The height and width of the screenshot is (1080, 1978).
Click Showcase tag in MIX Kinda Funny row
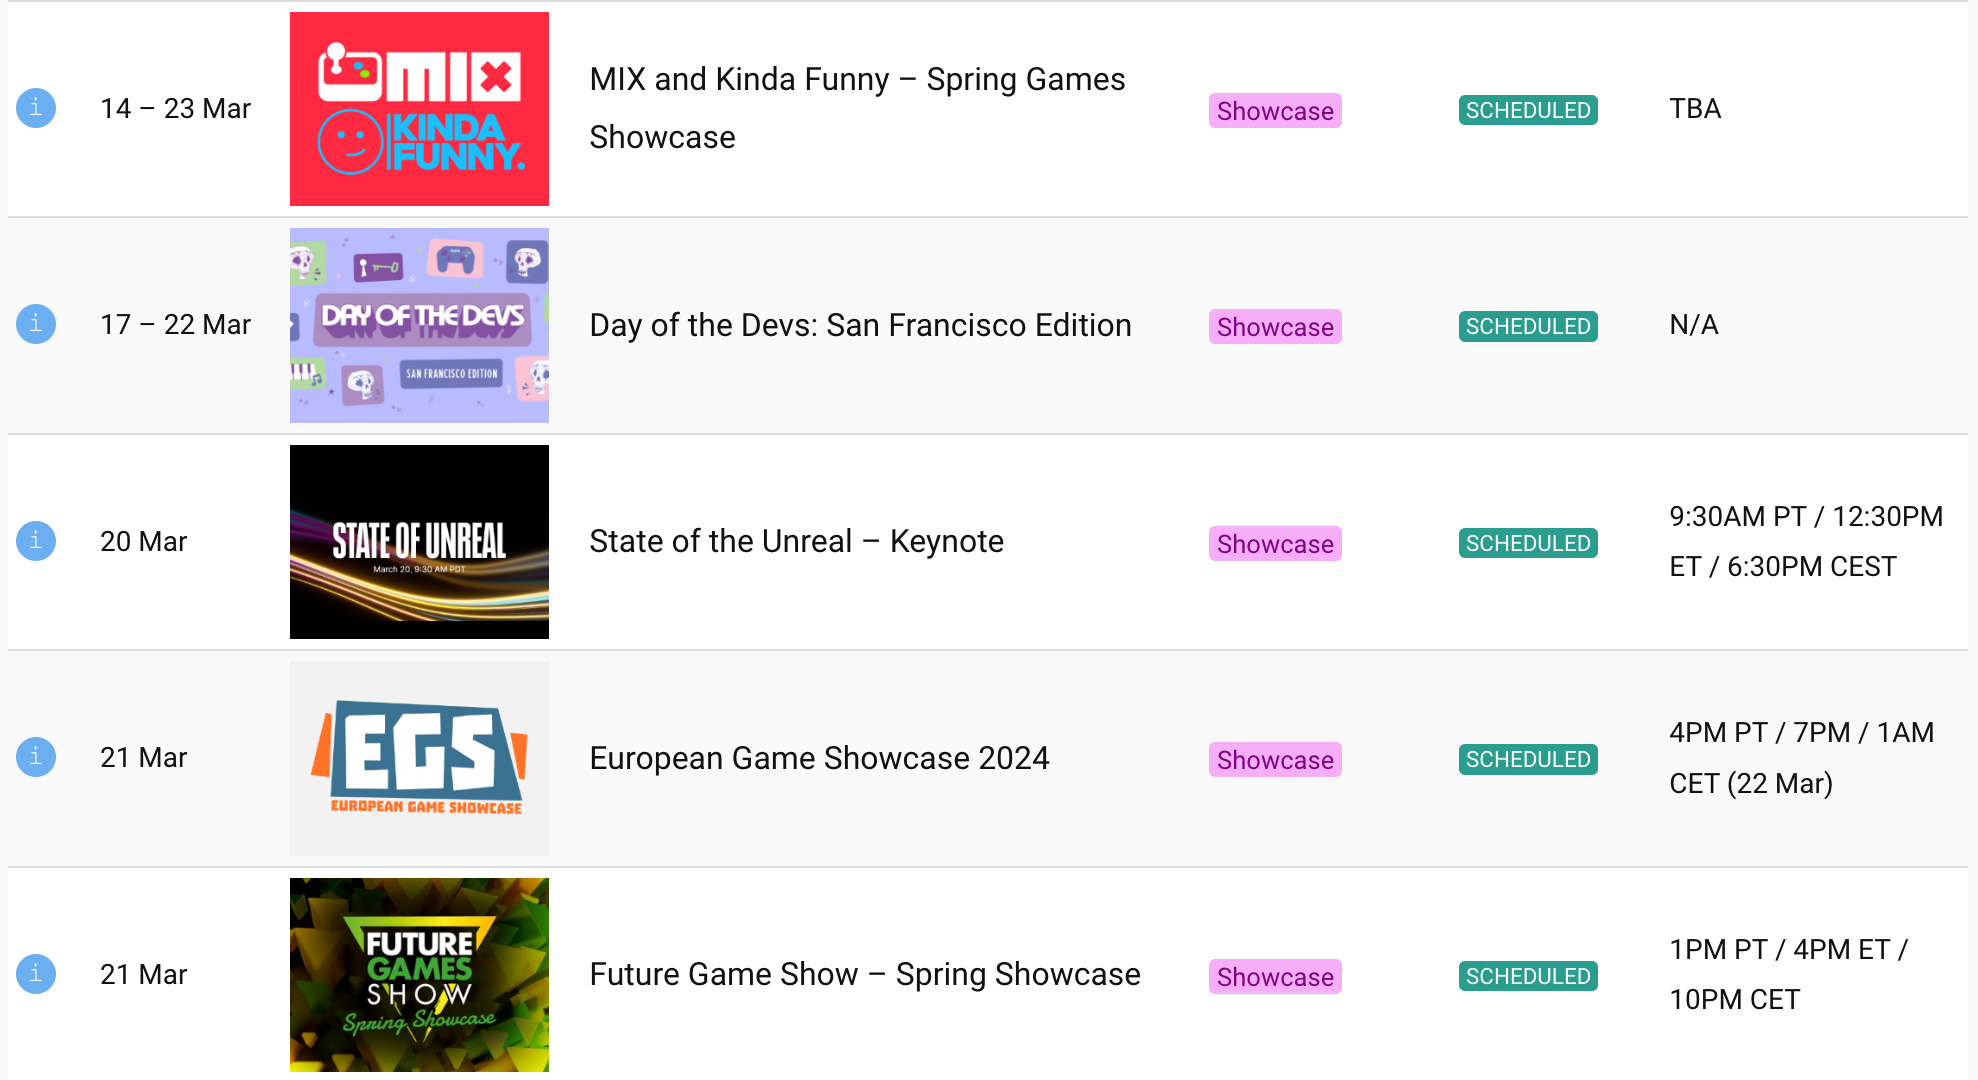tap(1275, 110)
